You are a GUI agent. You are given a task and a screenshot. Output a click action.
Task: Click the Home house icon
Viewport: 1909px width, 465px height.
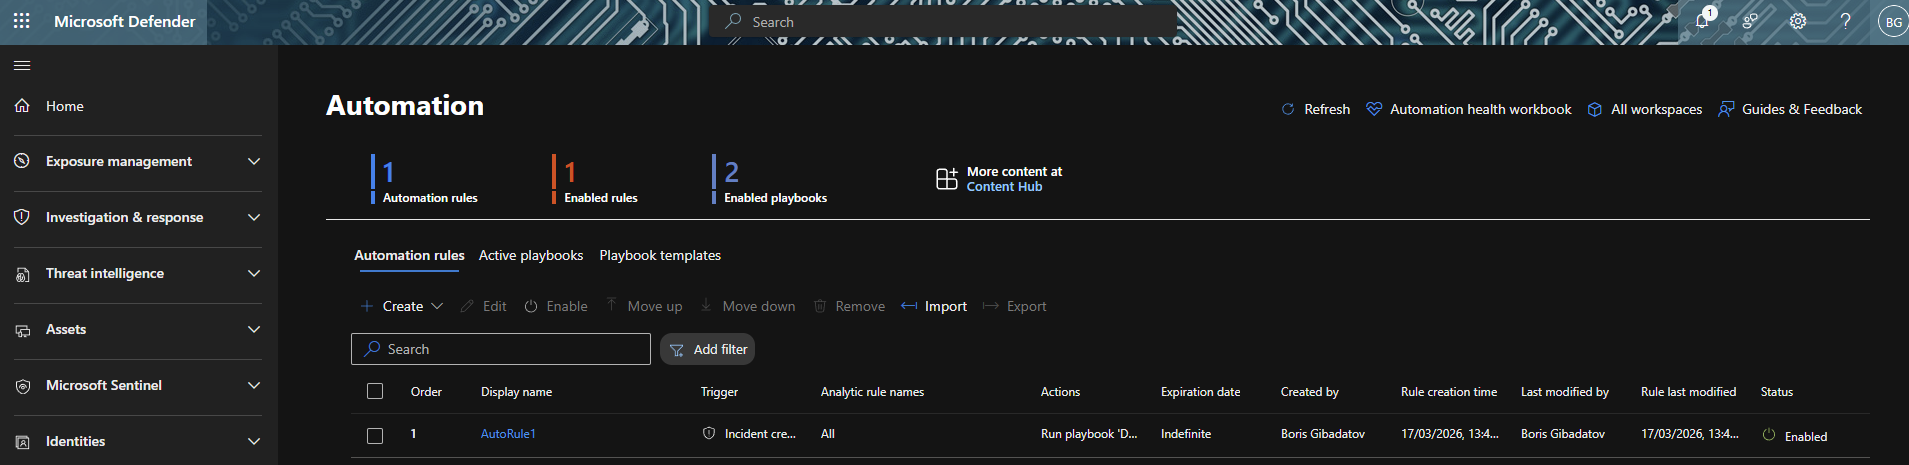pyautogui.click(x=22, y=106)
